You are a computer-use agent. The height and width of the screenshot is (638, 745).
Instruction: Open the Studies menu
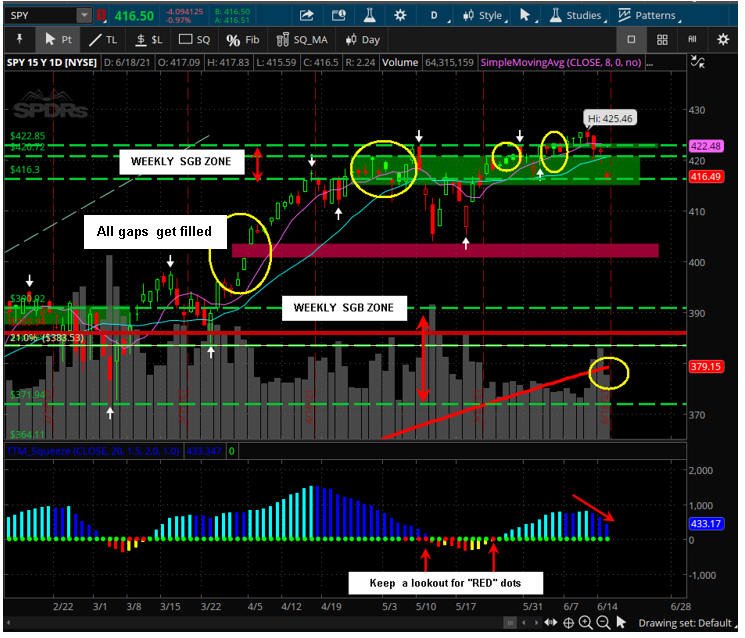(x=577, y=16)
